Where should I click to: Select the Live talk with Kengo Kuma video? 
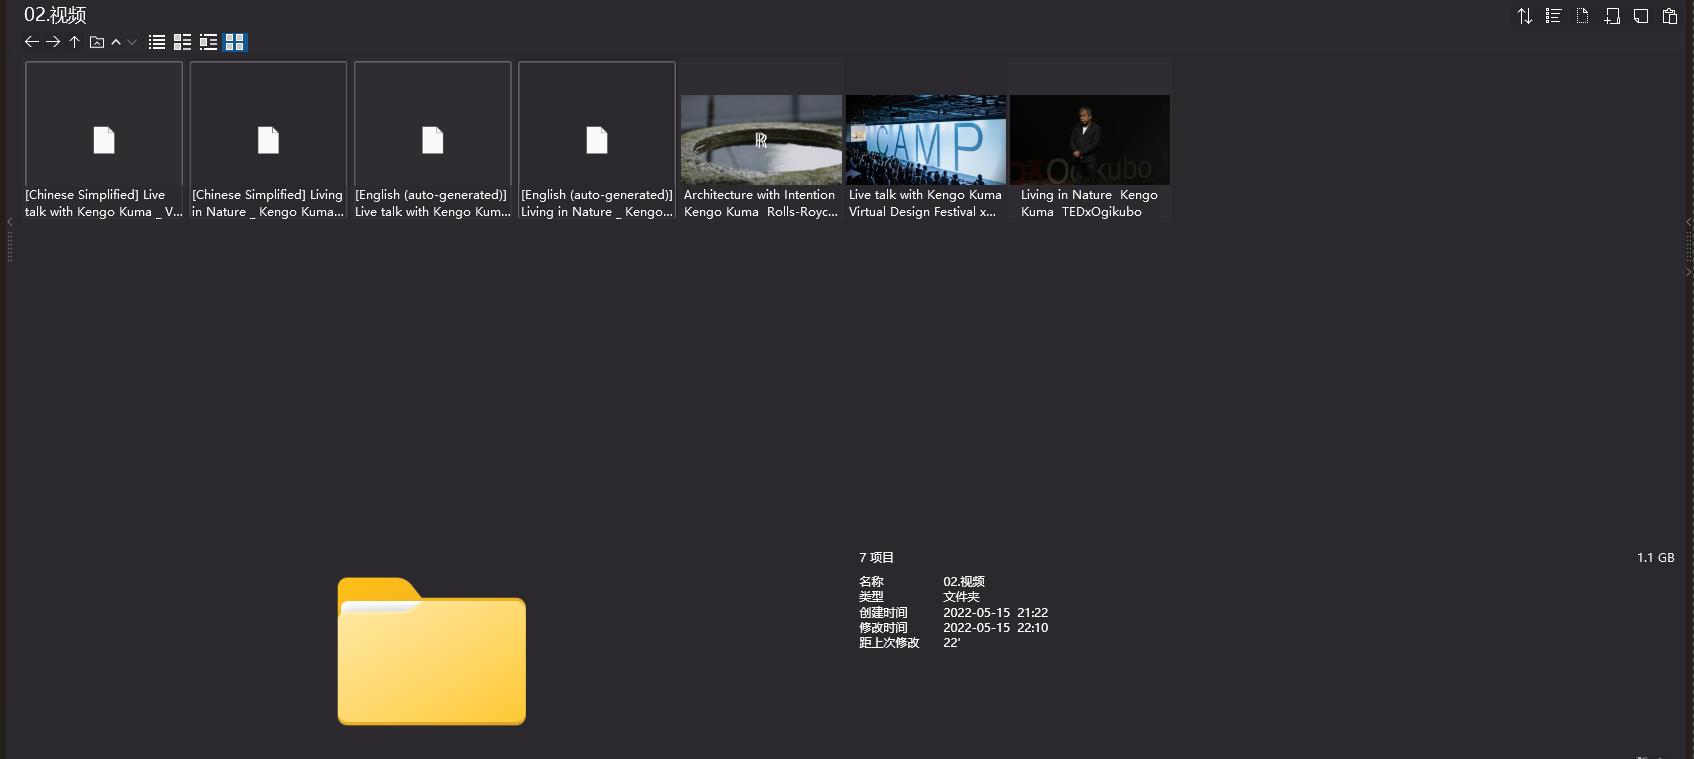tap(926, 140)
